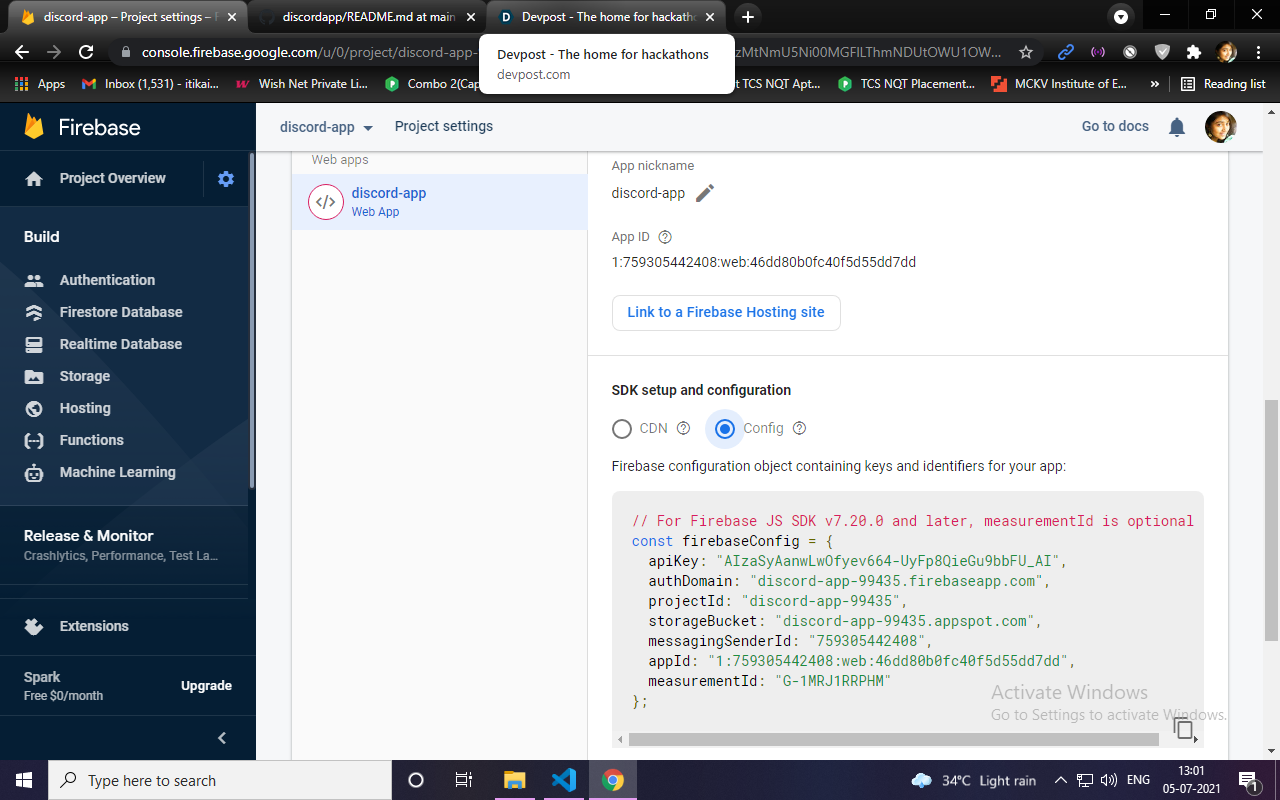Open Inbox Gmail bookmark
Screen dimensions: 1280x800
(x=150, y=84)
